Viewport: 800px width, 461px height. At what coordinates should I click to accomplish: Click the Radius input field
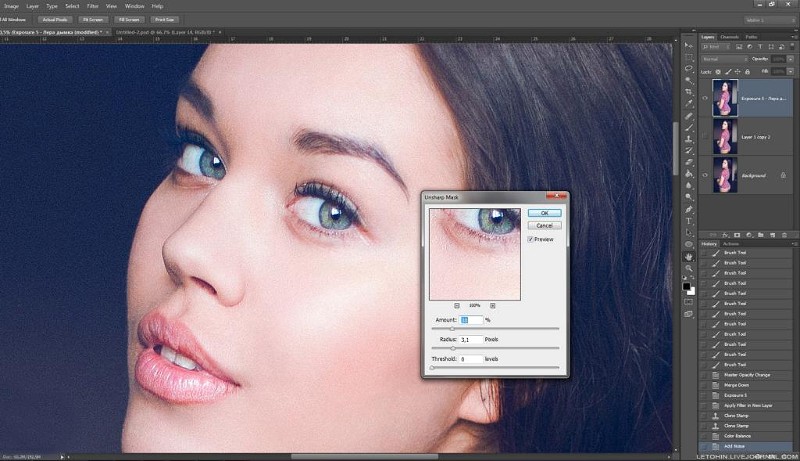(470, 339)
